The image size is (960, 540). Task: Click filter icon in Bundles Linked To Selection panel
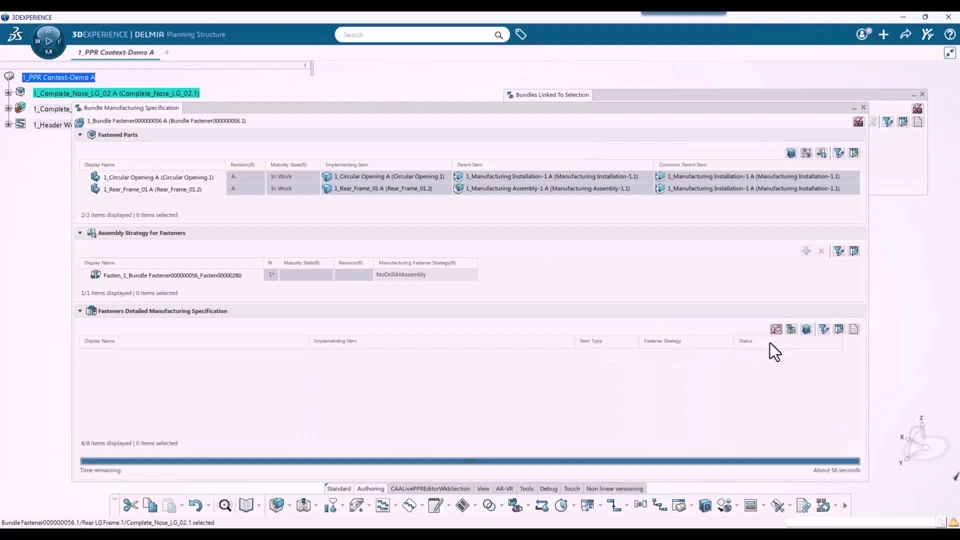[888, 122]
